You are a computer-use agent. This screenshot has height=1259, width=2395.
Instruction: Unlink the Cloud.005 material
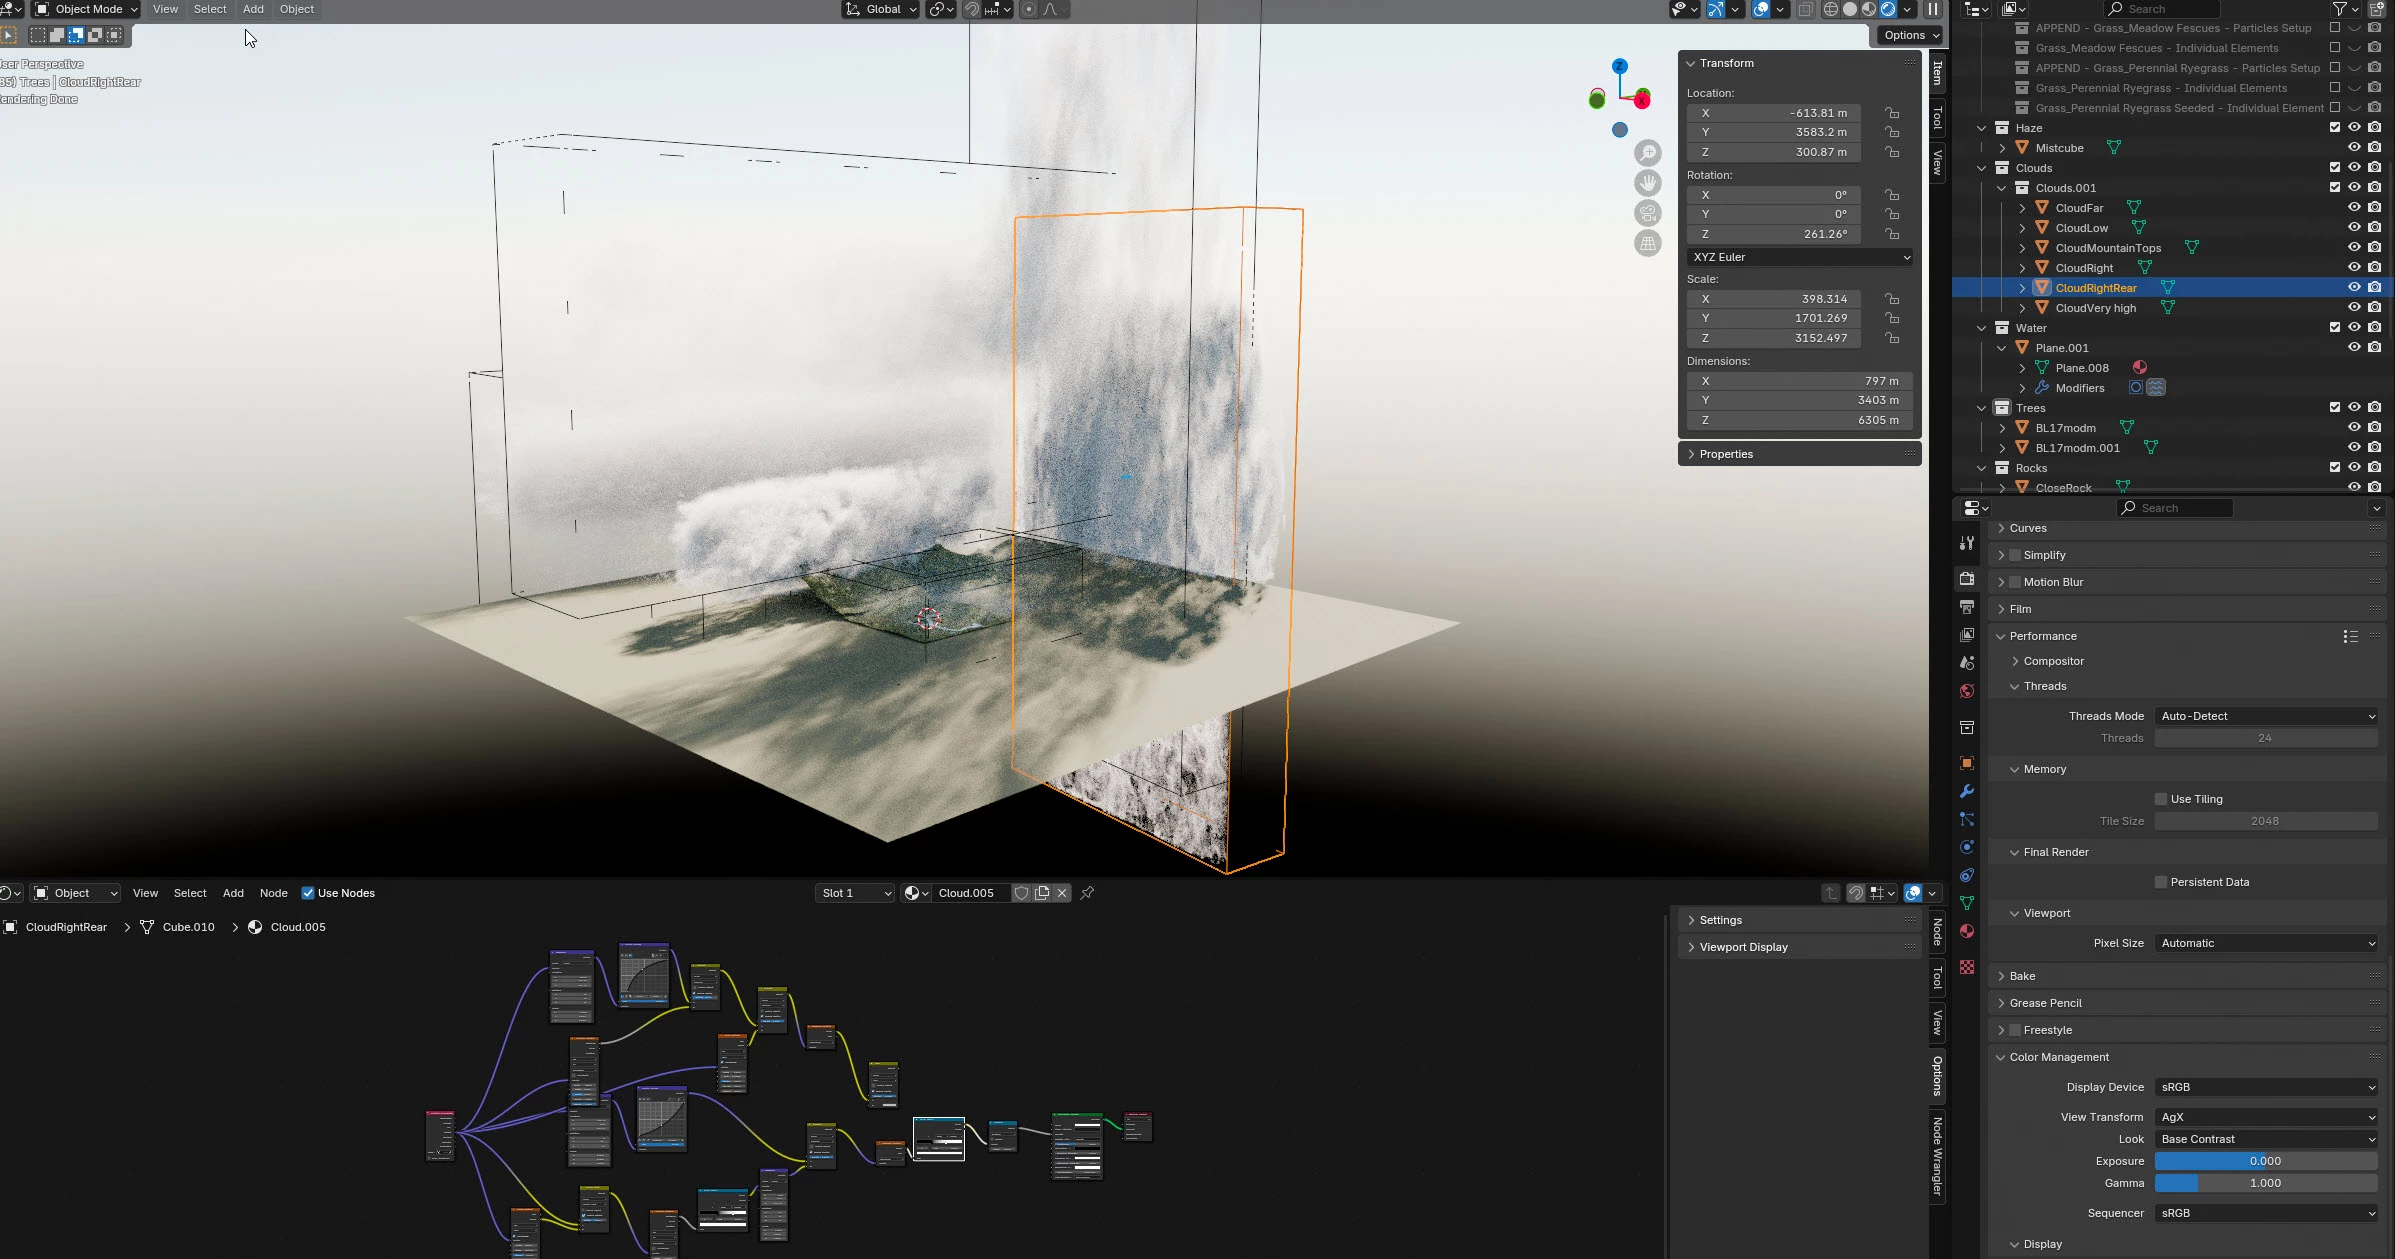pos(1062,893)
